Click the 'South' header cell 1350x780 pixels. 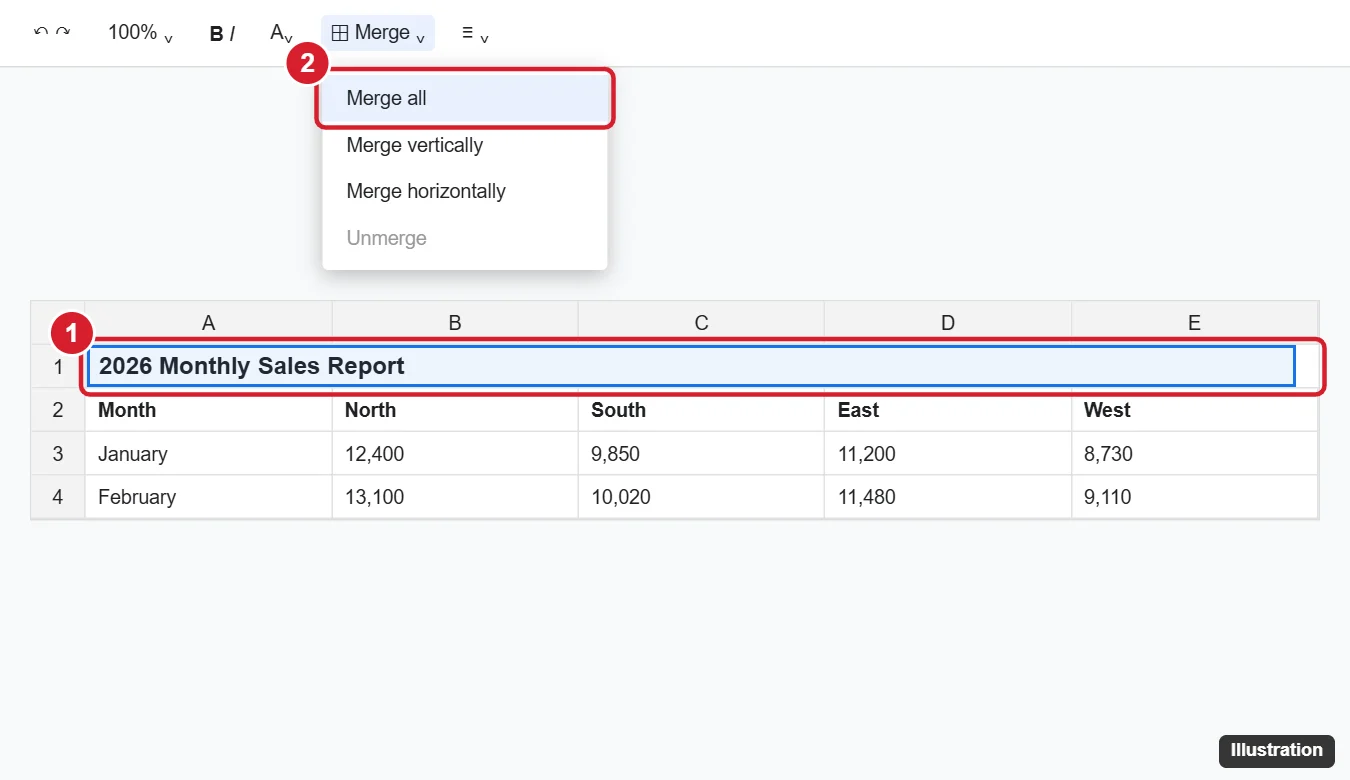pyautogui.click(x=701, y=410)
